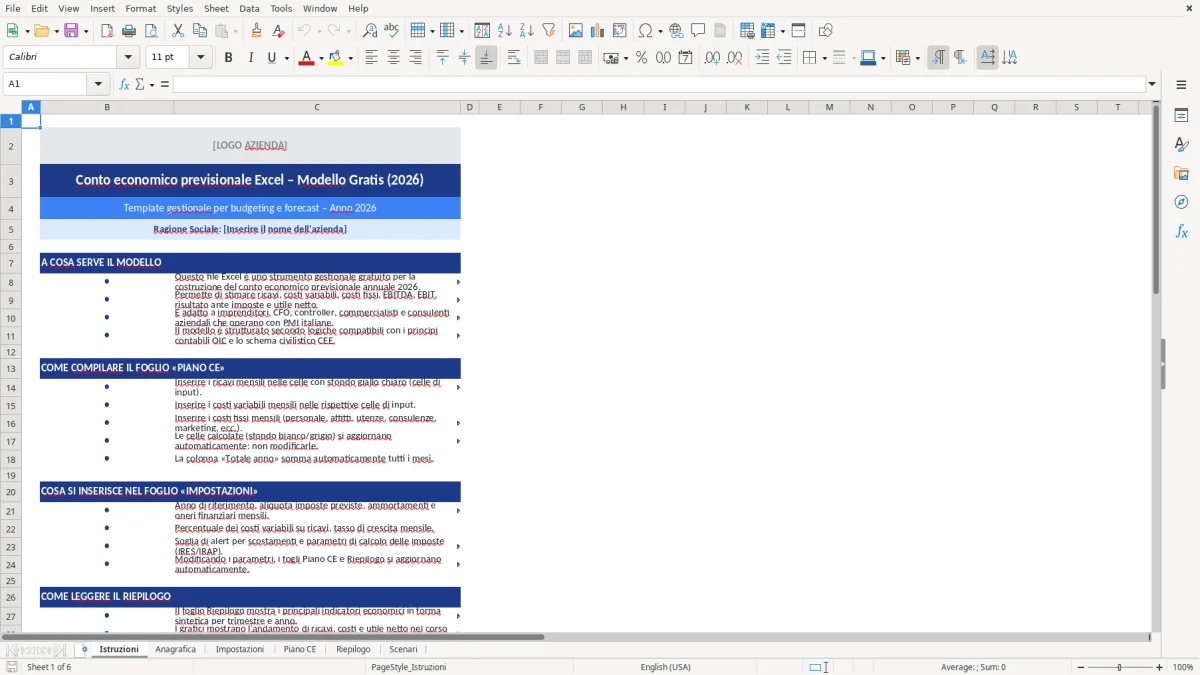Image resolution: width=1200 pixels, height=675 pixels.
Task: Switch to the Piano CE sheet tab
Action: pyautogui.click(x=300, y=649)
